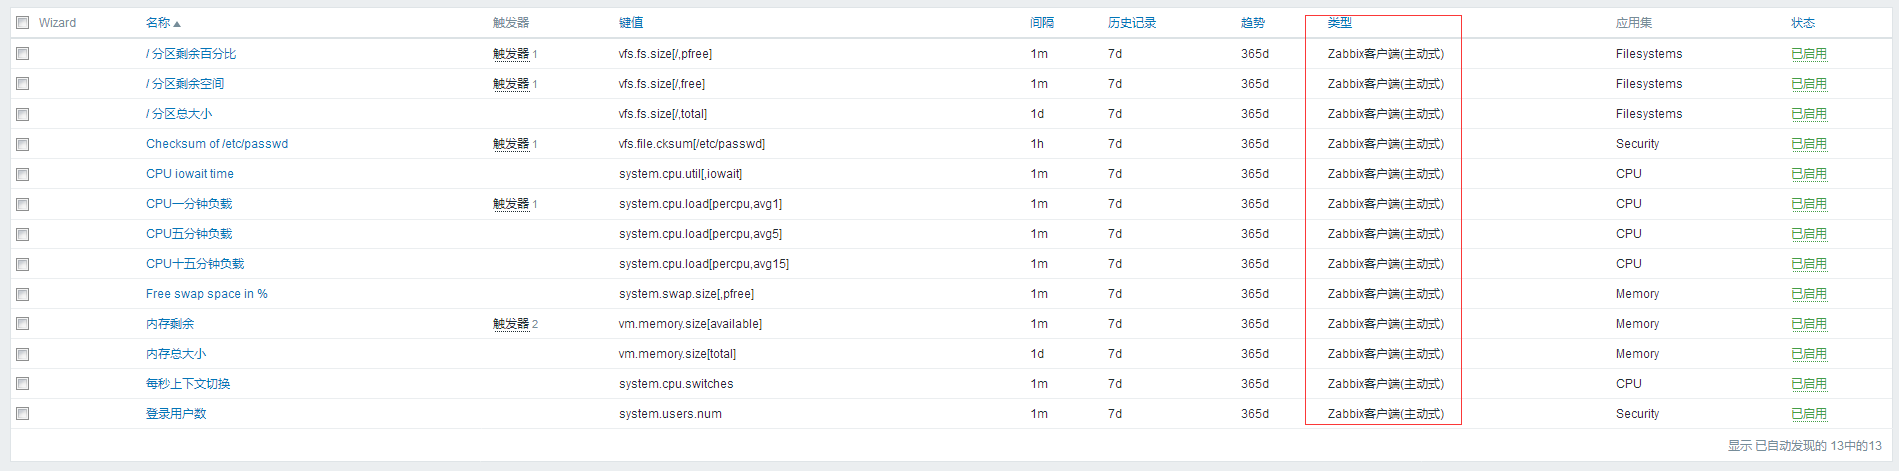1899x471 pixels.
Task: Sort the items by 状态 column header
Action: pyautogui.click(x=1802, y=23)
